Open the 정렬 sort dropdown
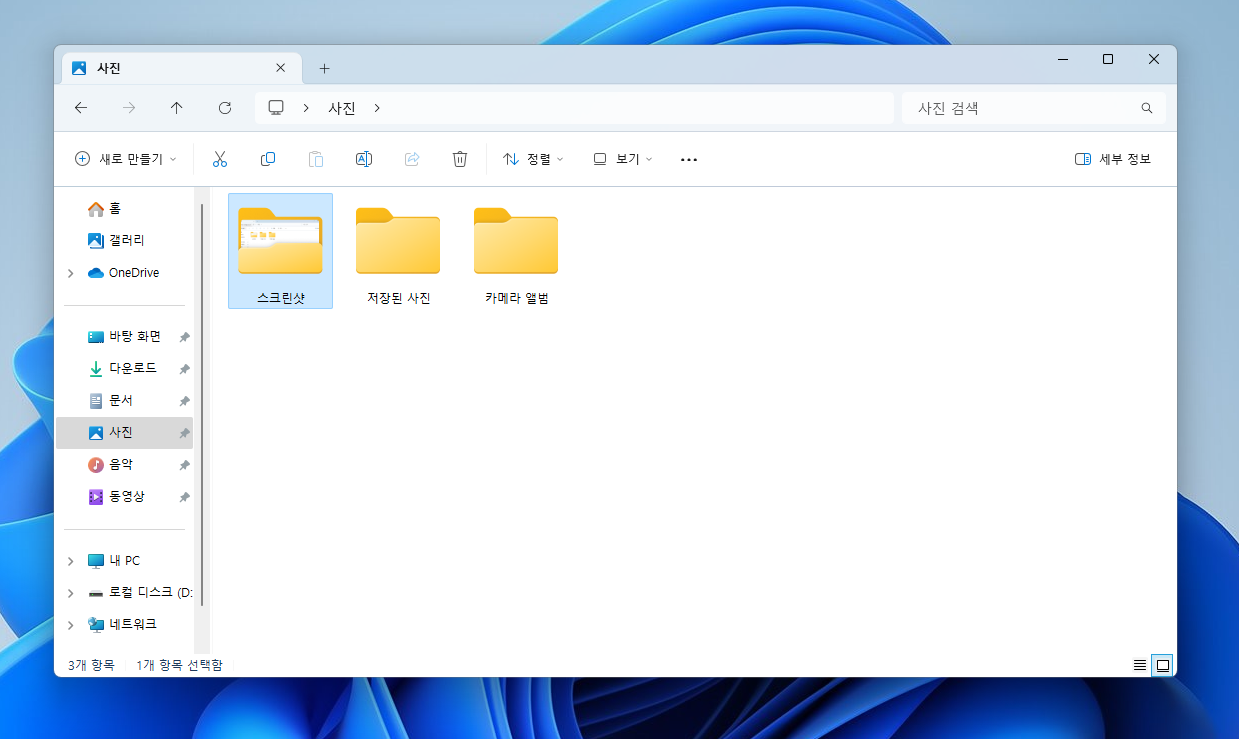Image resolution: width=1239 pixels, height=739 pixels. (x=533, y=159)
